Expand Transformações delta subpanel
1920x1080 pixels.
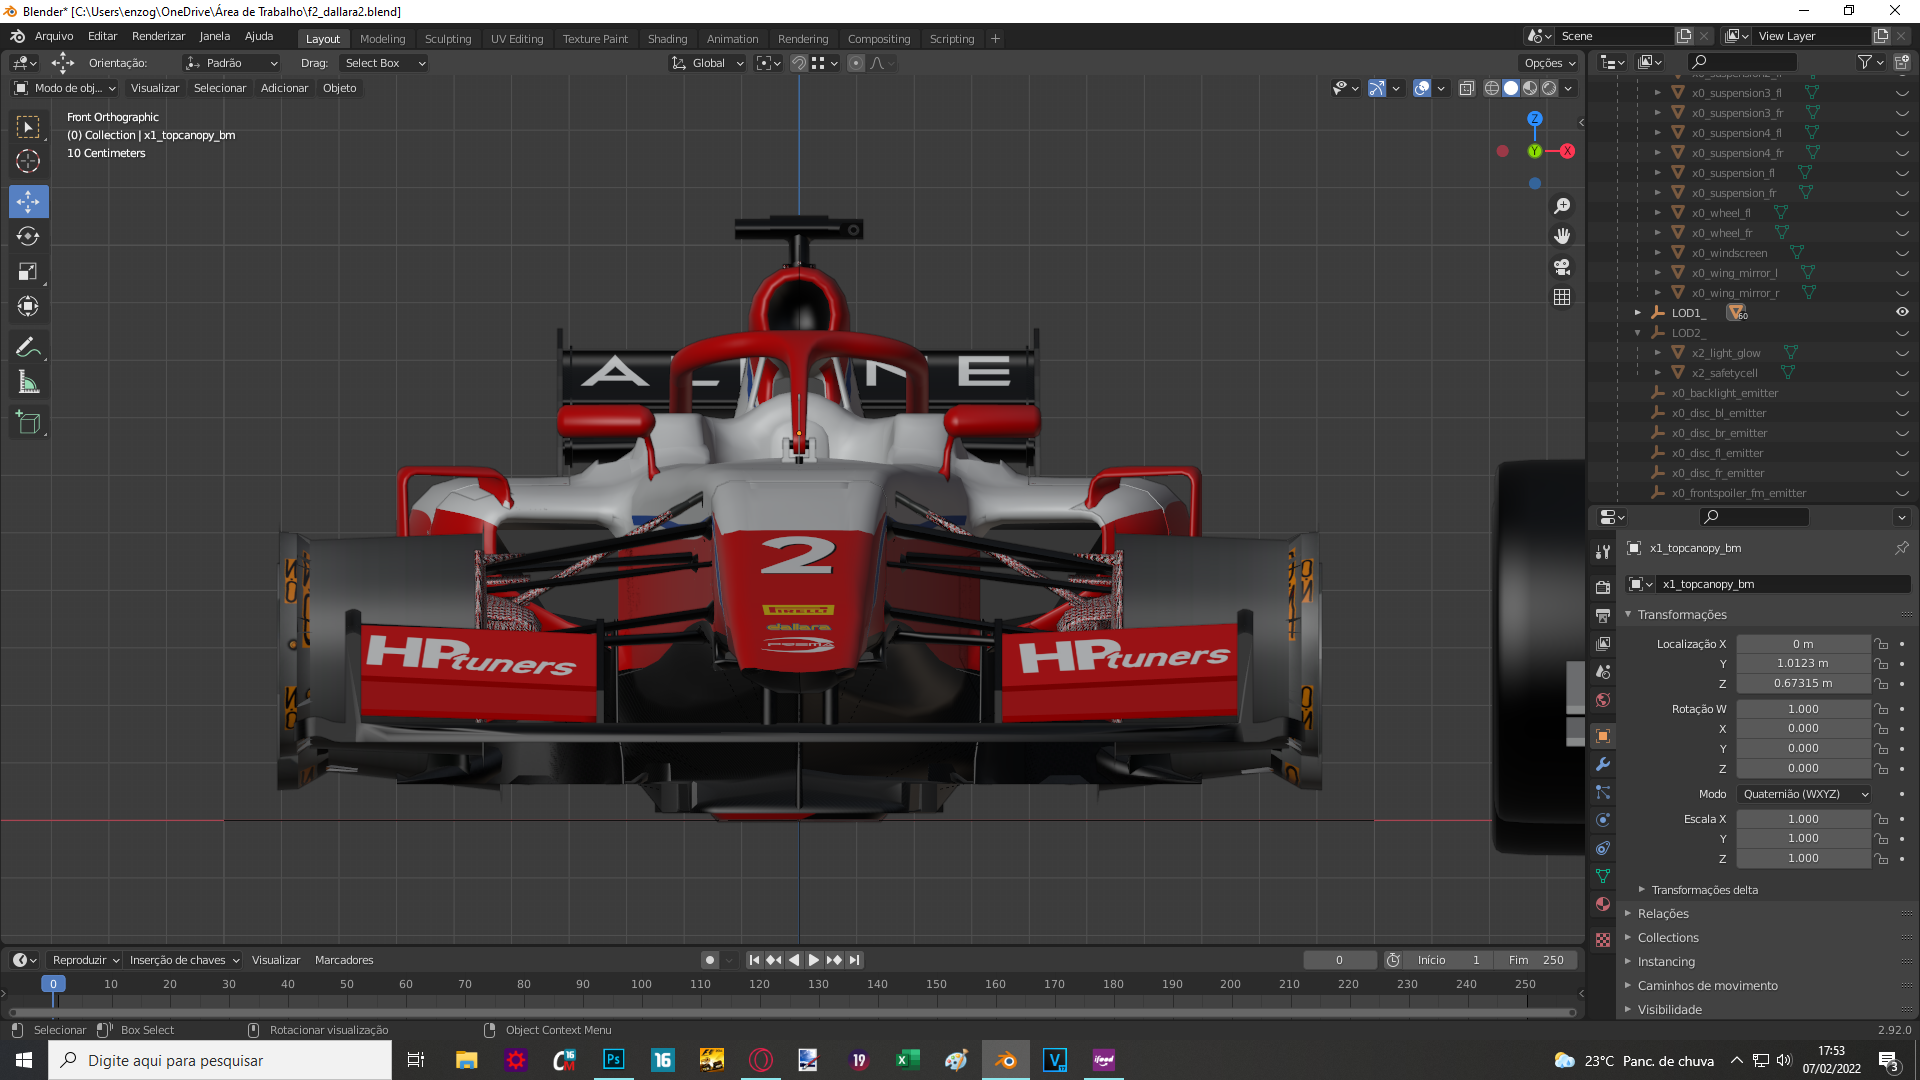(1704, 890)
